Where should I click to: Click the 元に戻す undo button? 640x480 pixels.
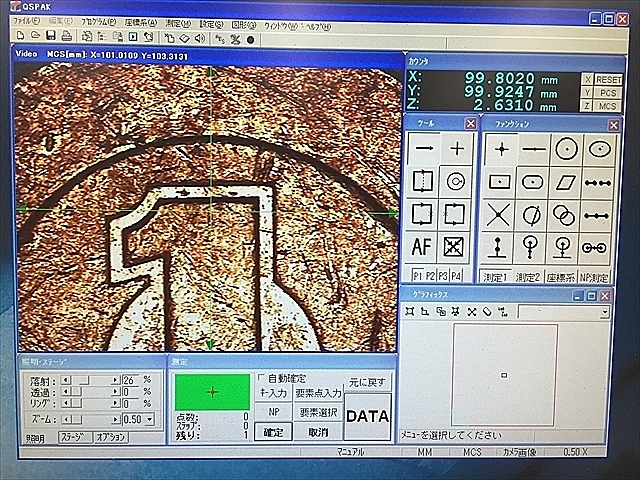(x=367, y=382)
